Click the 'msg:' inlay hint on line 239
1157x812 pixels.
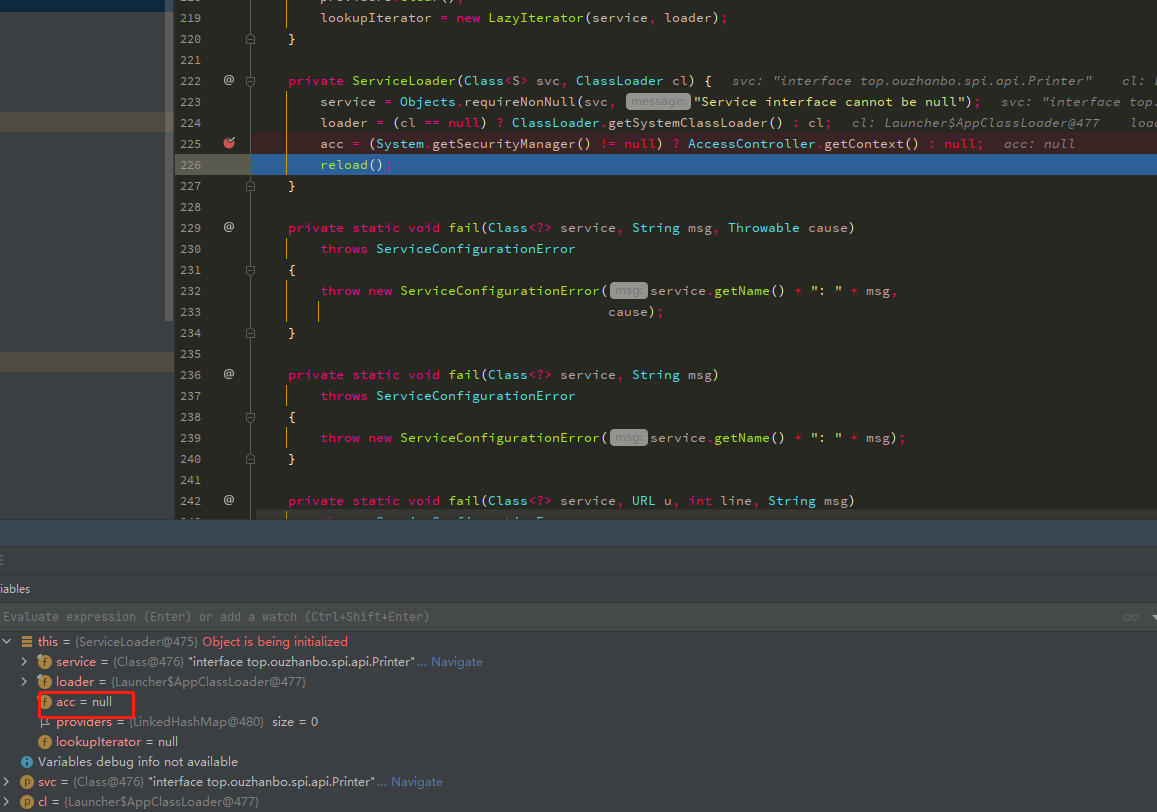pyautogui.click(x=629, y=438)
